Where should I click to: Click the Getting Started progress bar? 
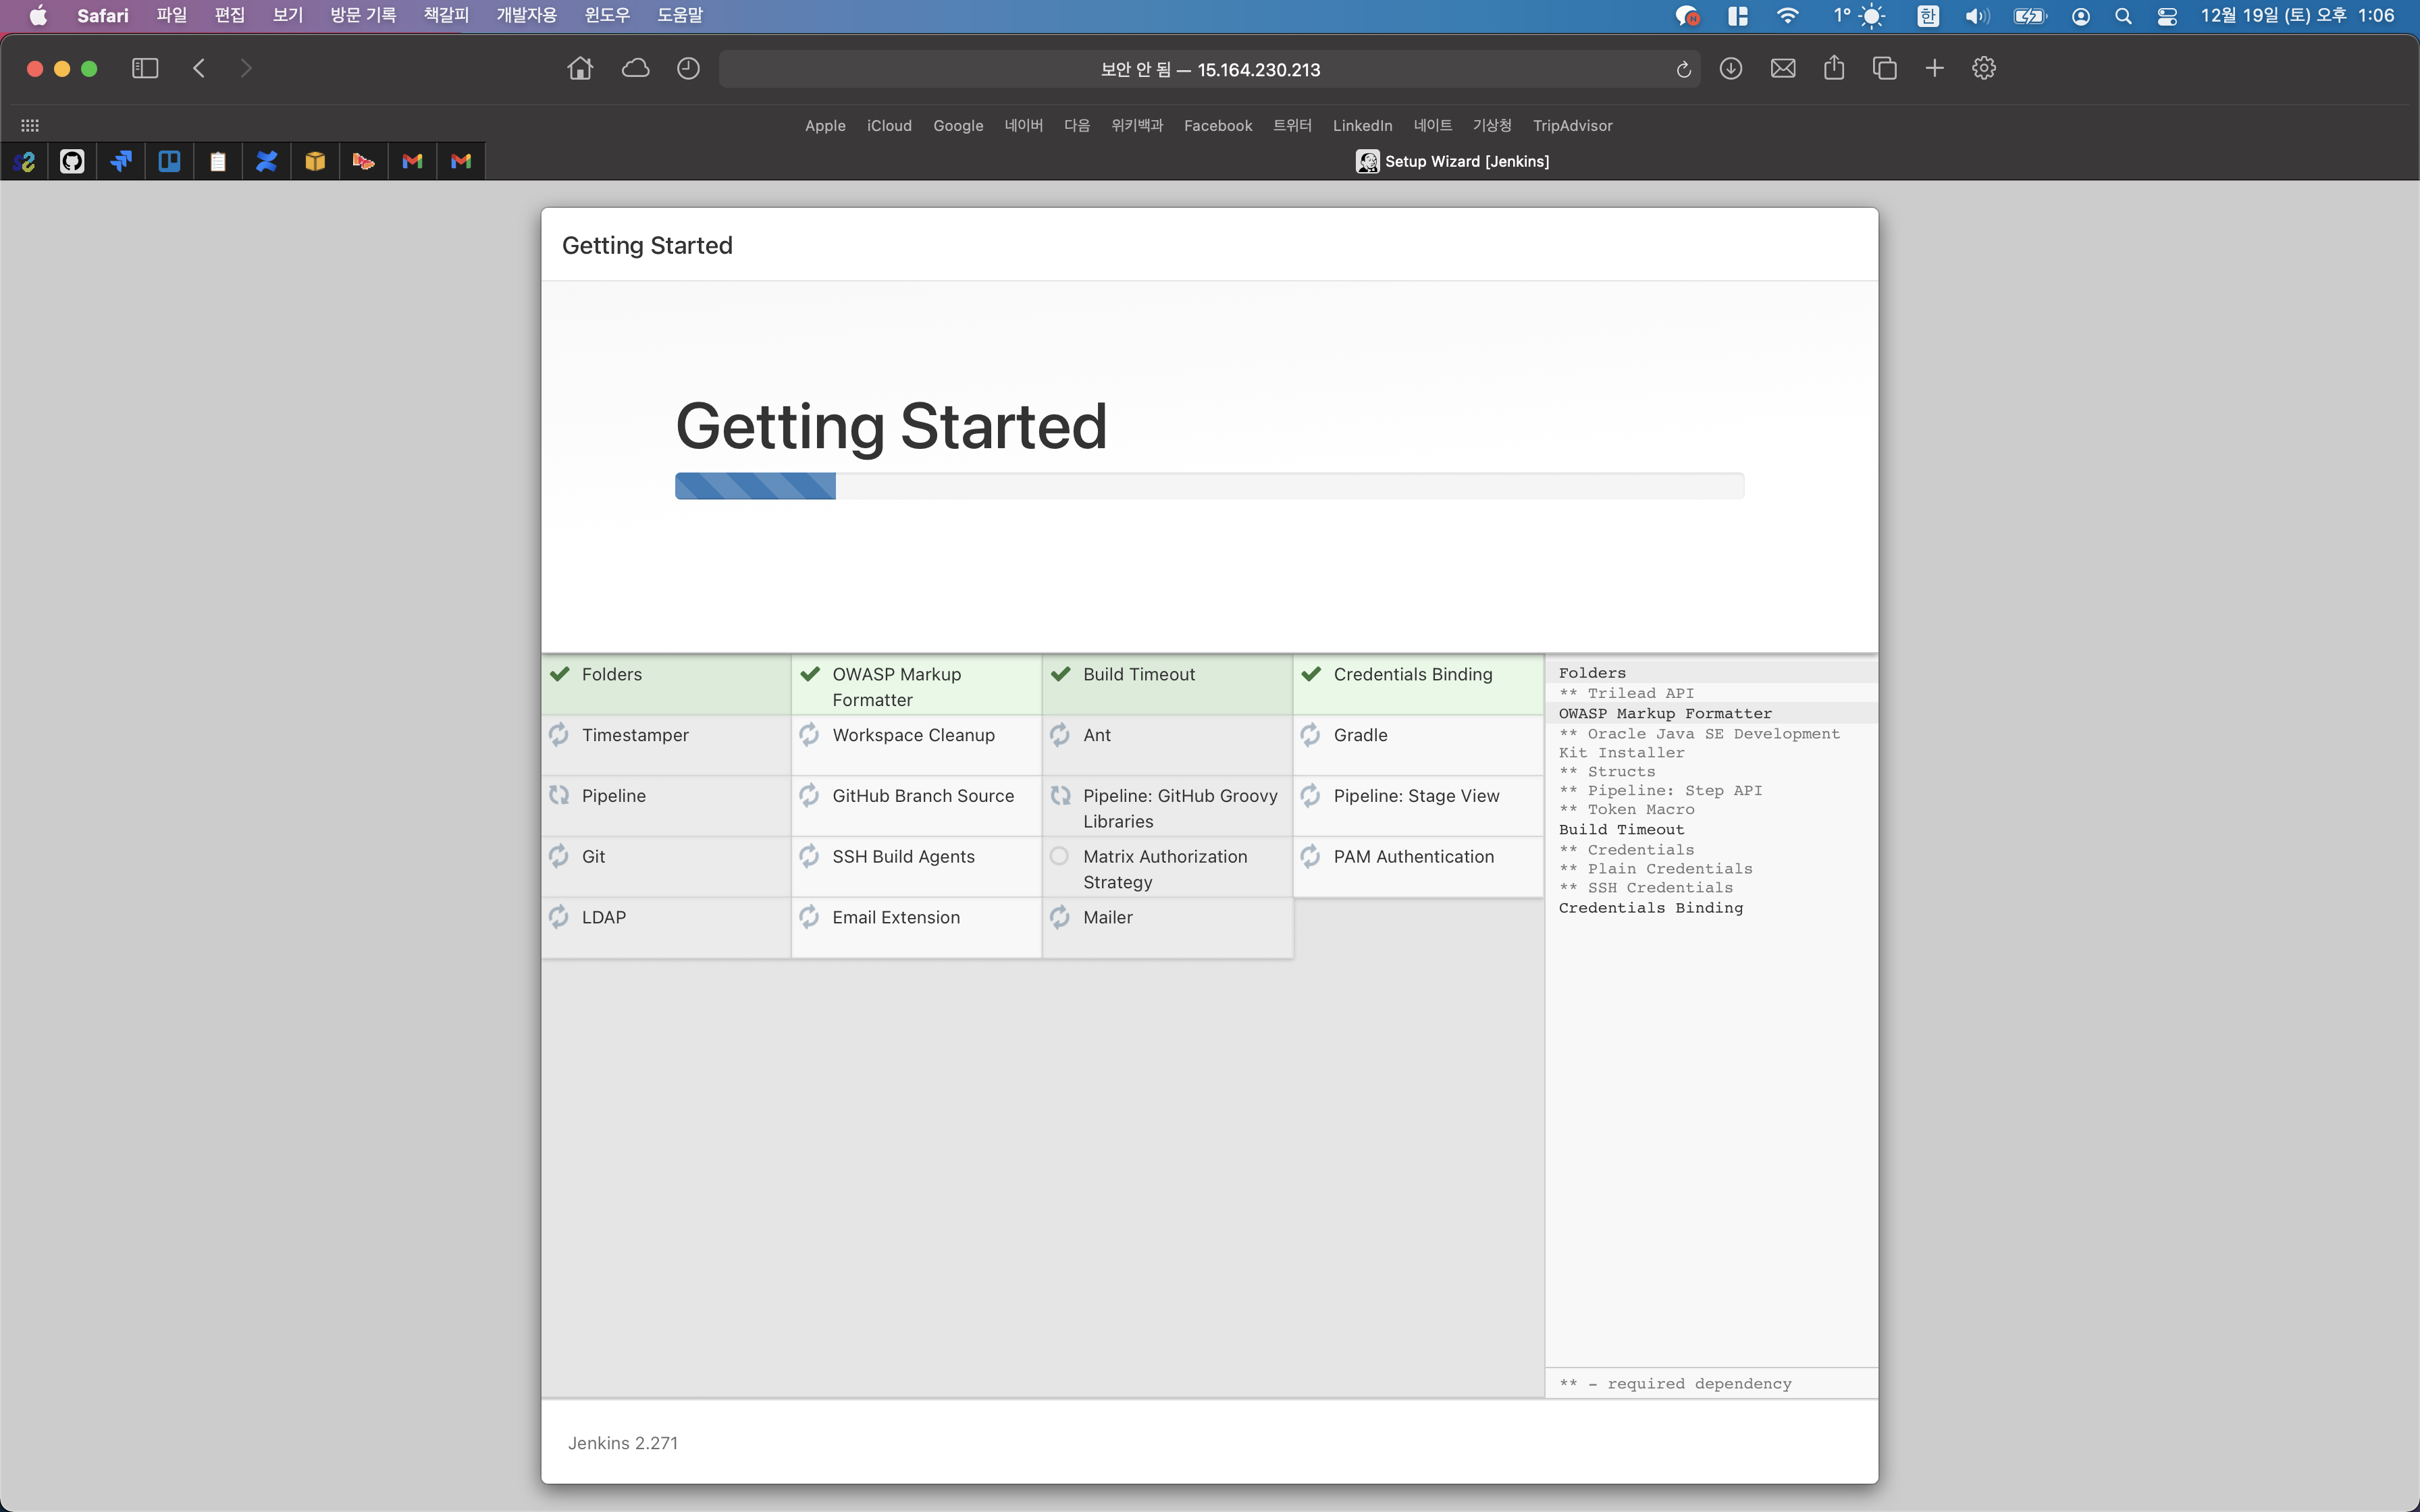pyautogui.click(x=1209, y=486)
